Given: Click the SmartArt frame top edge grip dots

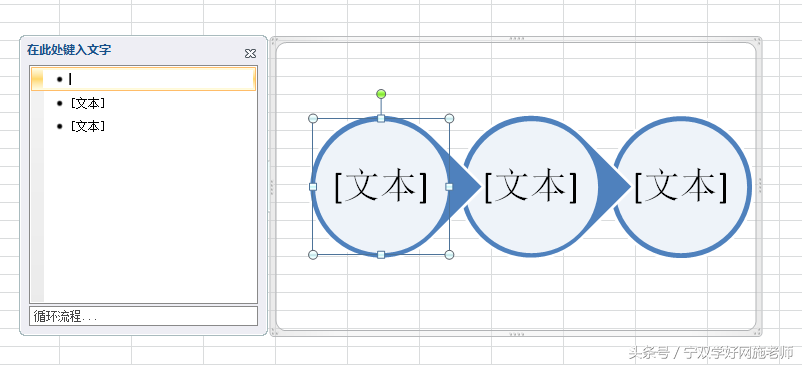Looking at the screenshot, I should 517,38.
